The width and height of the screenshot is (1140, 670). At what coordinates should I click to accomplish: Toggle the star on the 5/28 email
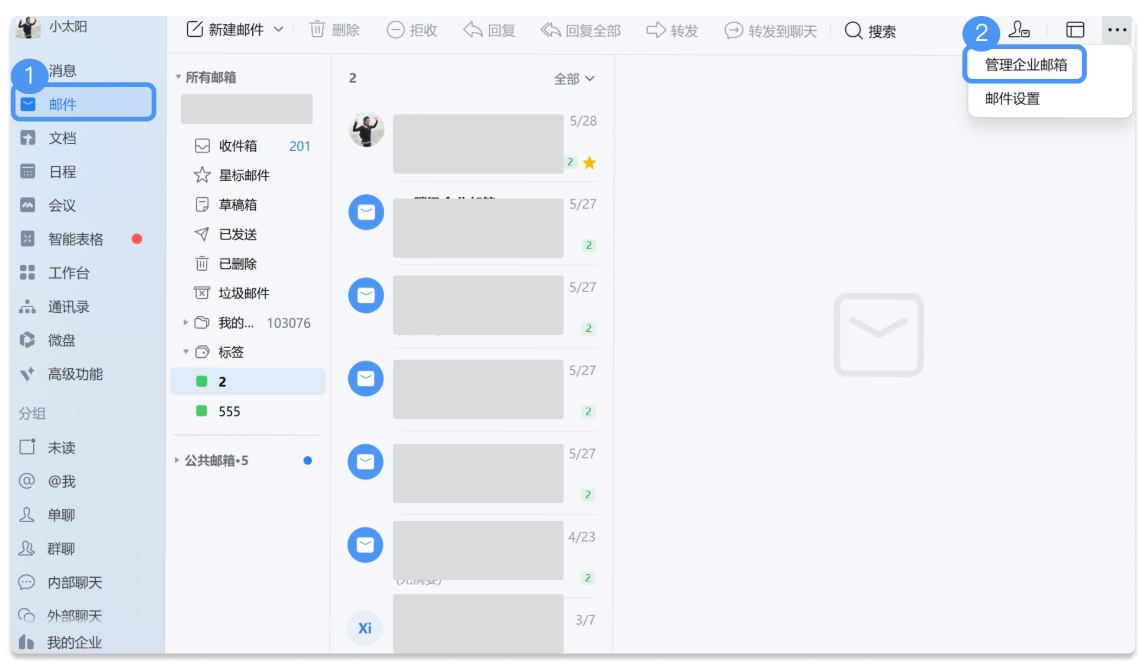[x=590, y=163]
